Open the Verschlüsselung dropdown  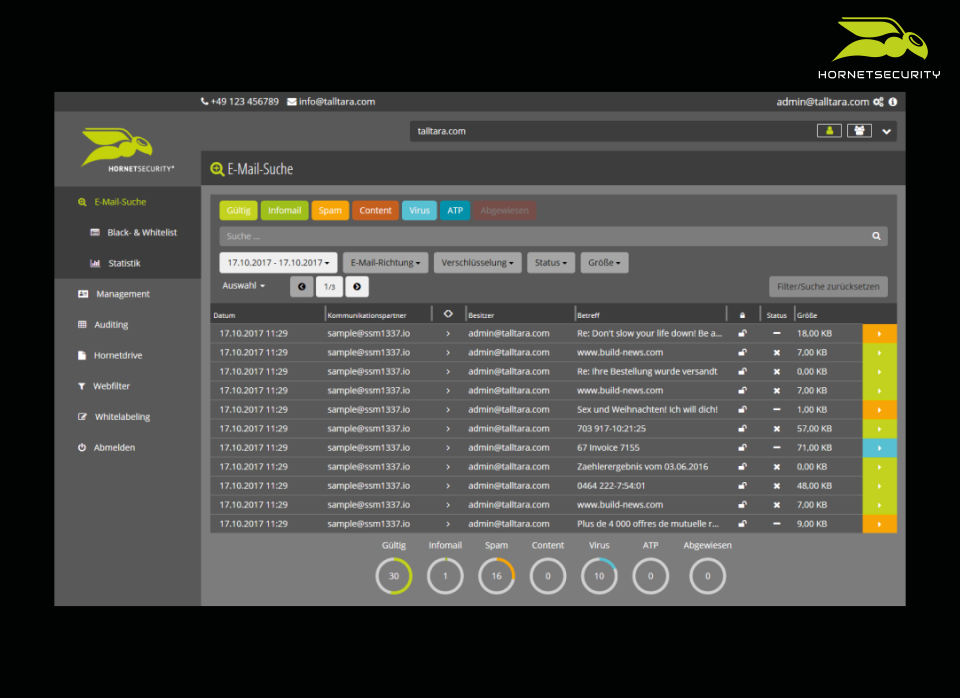pyautogui.click(x=477, y=262)
